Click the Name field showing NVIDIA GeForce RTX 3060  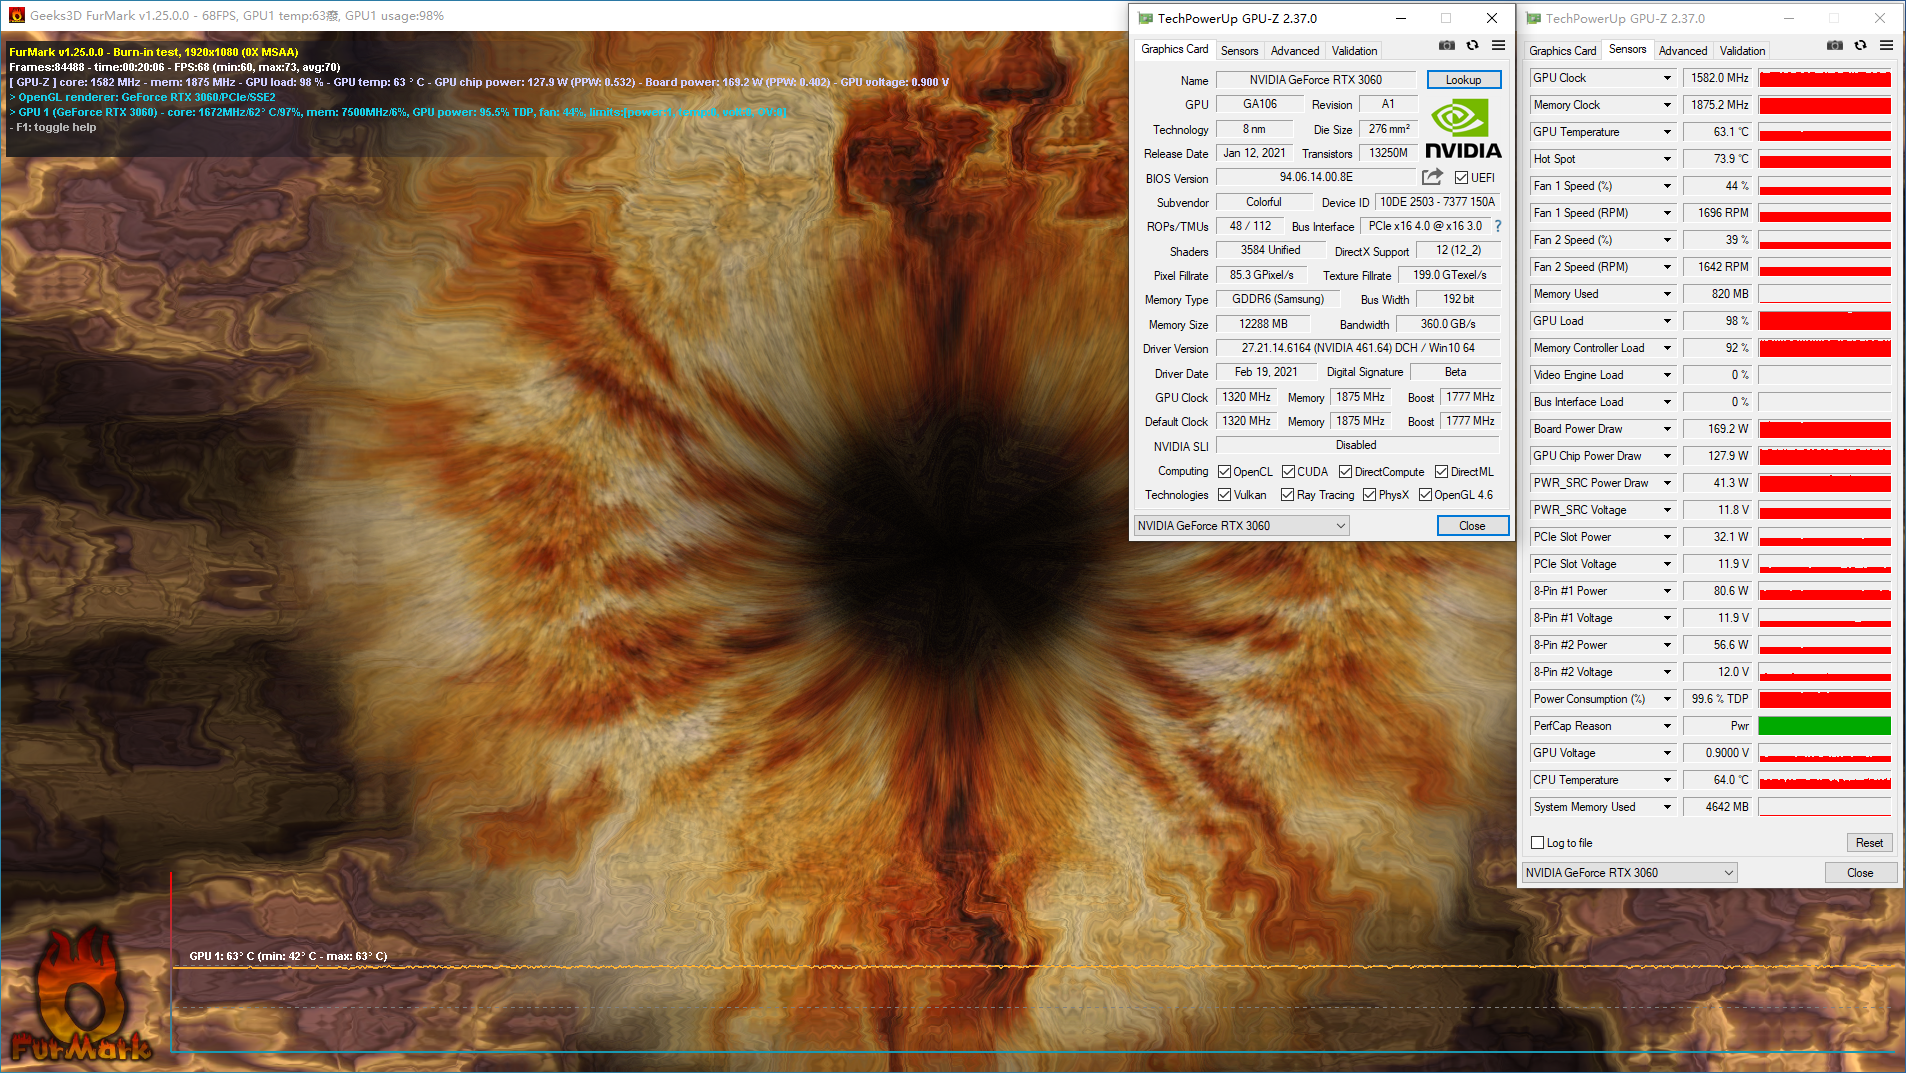click(1316, 80)
